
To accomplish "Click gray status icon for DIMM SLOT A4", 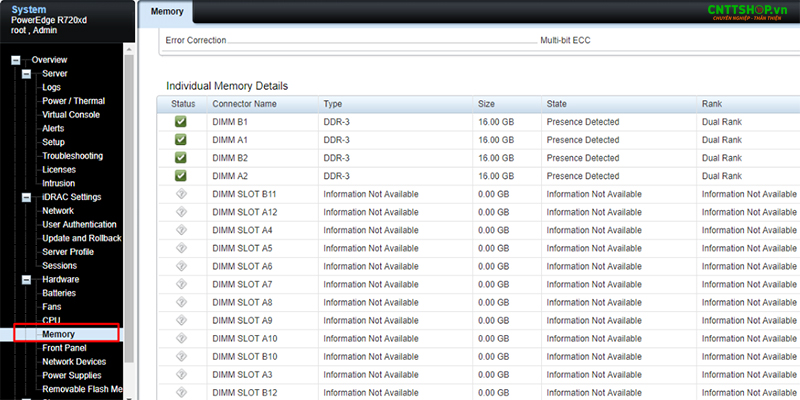I will [181, 230].
